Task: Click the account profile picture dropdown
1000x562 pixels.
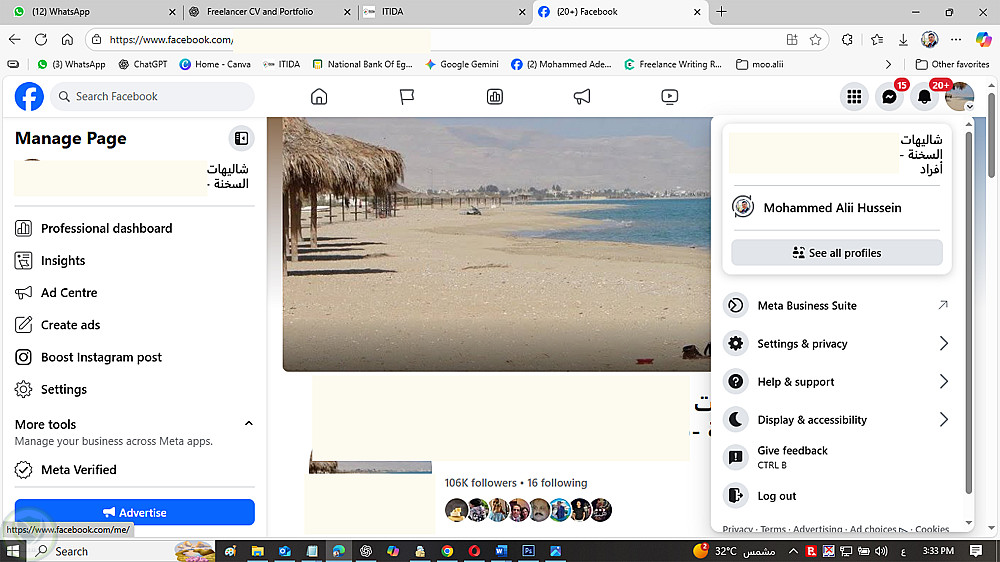Action: click(959, 97)
